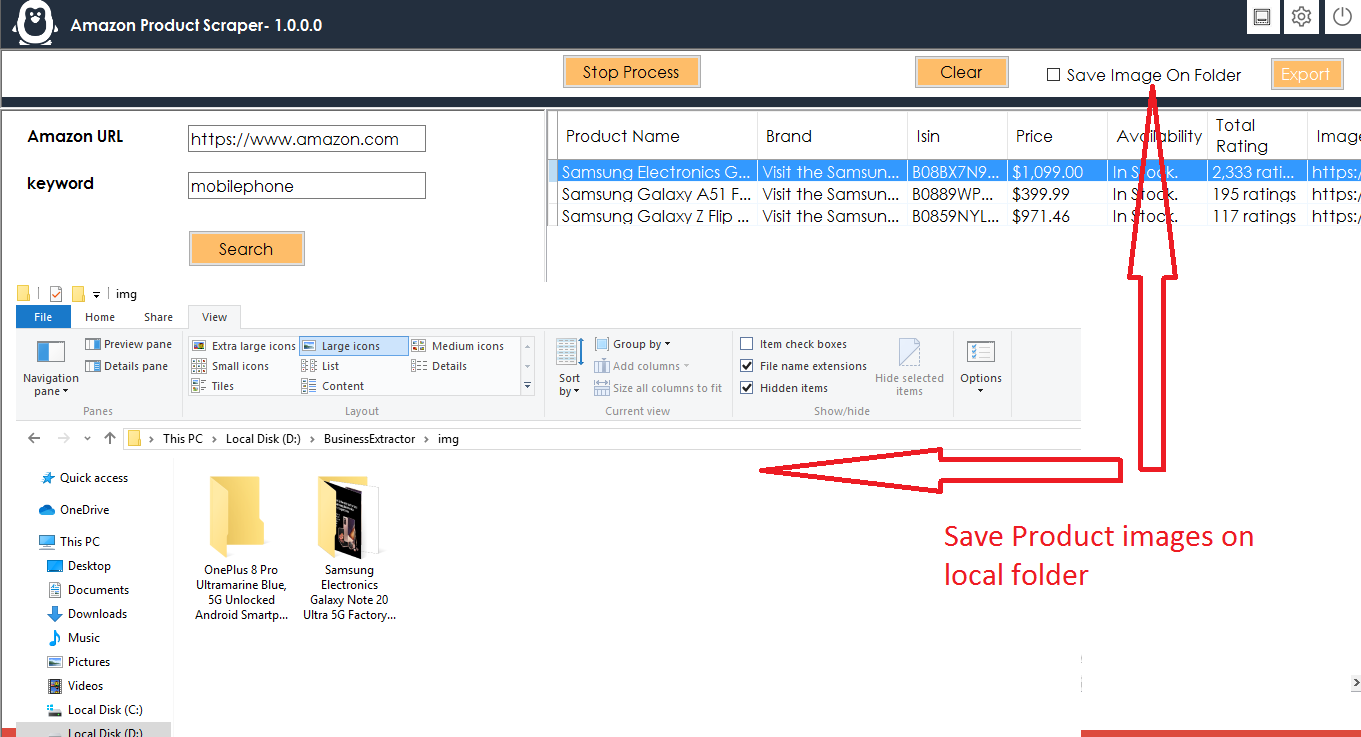Click the Music note icon in the sidebar
Image resolution: width=1361 pixels, height=737 pixels.
55,638
